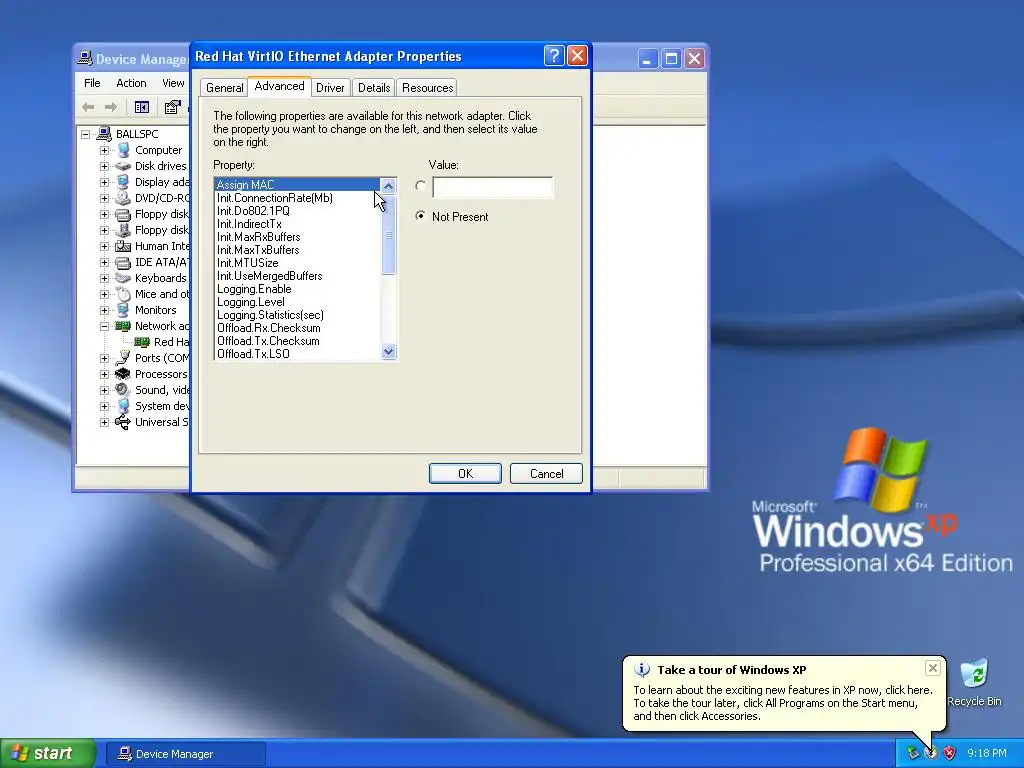The width and height of the screenshot is (1024, 768).
Task: Open the File menu in Device Manager
Action: tap(92, 83)
